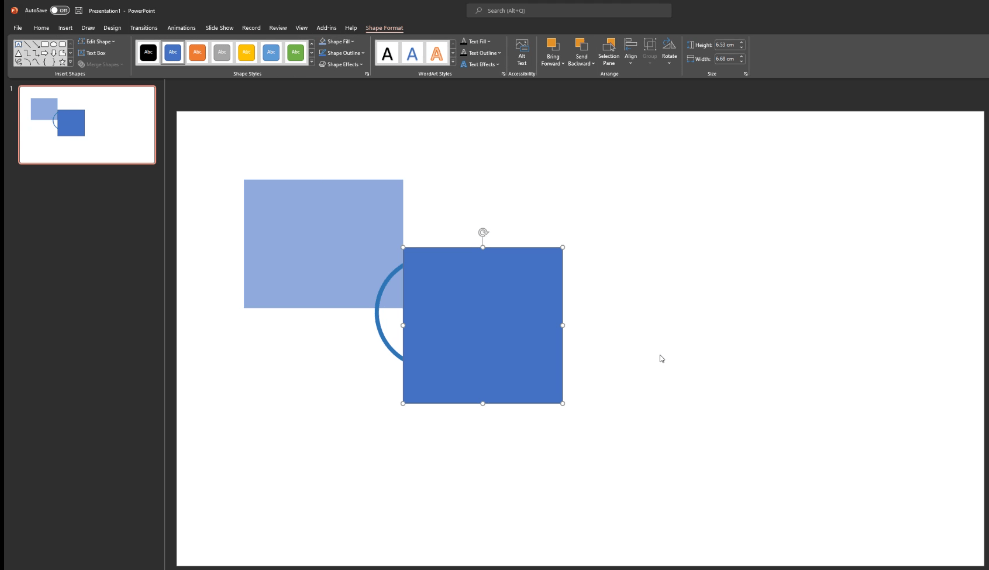Click the selected dark blue square
Image resolution: width=989 pixels, height=570 pixels.
[x=483, y=325]
